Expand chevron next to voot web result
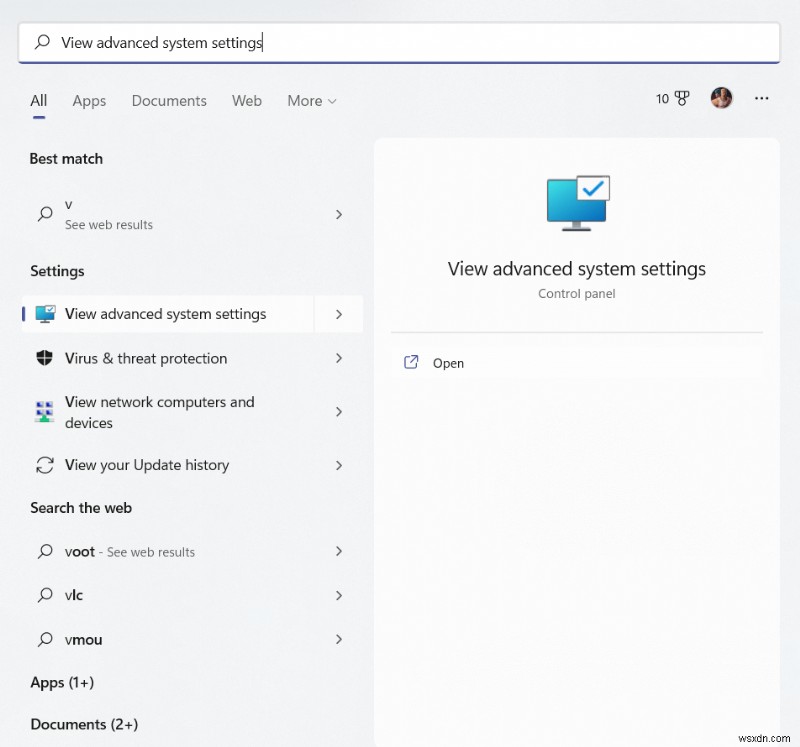 pyautogui.click(x=339, y=551)
